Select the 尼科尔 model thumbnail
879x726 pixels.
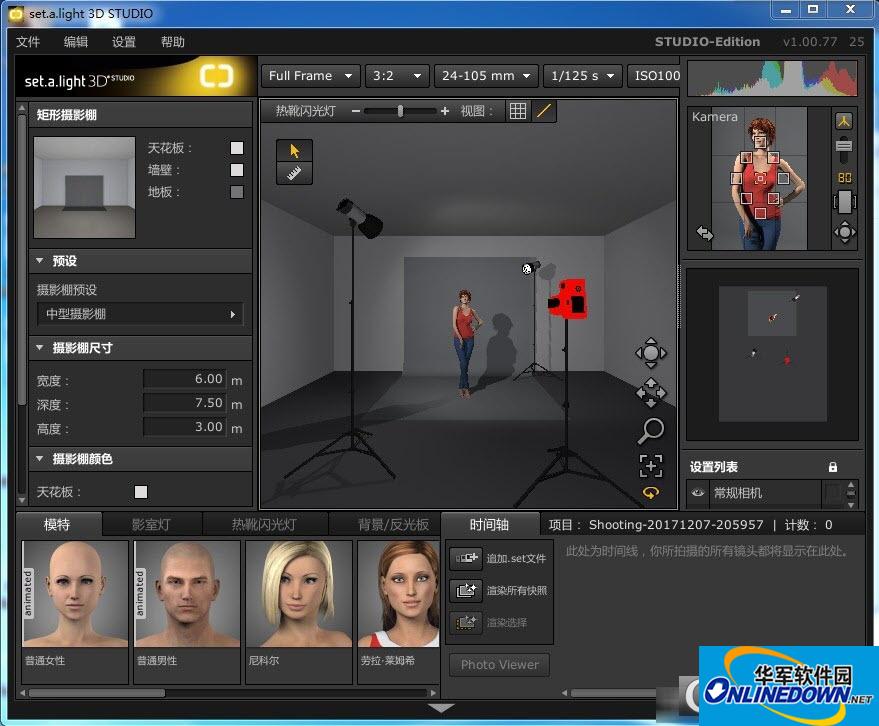[x=298, y=596]
